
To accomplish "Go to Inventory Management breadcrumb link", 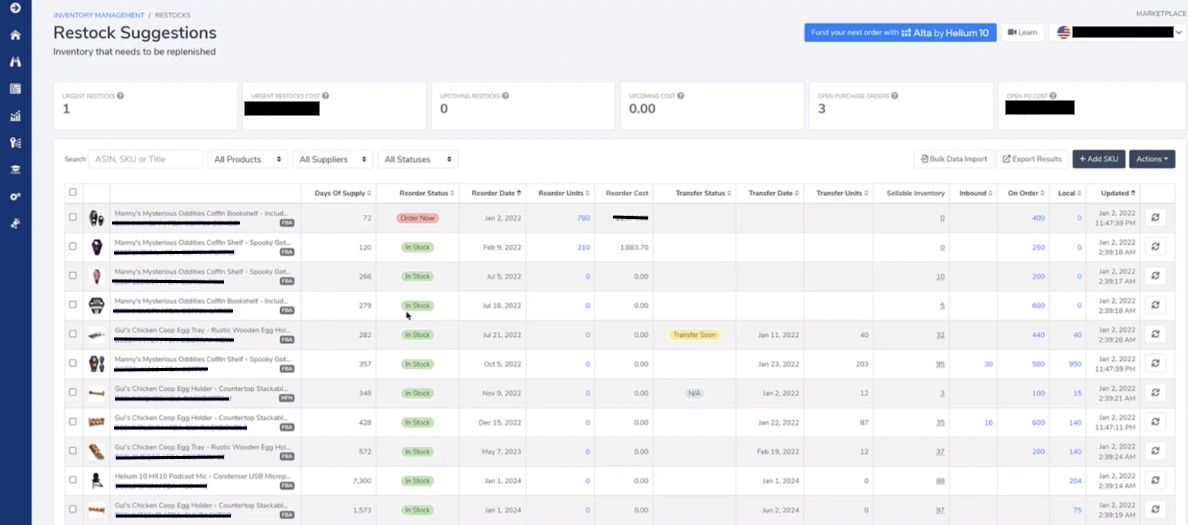I will click(x=99, y=16).
